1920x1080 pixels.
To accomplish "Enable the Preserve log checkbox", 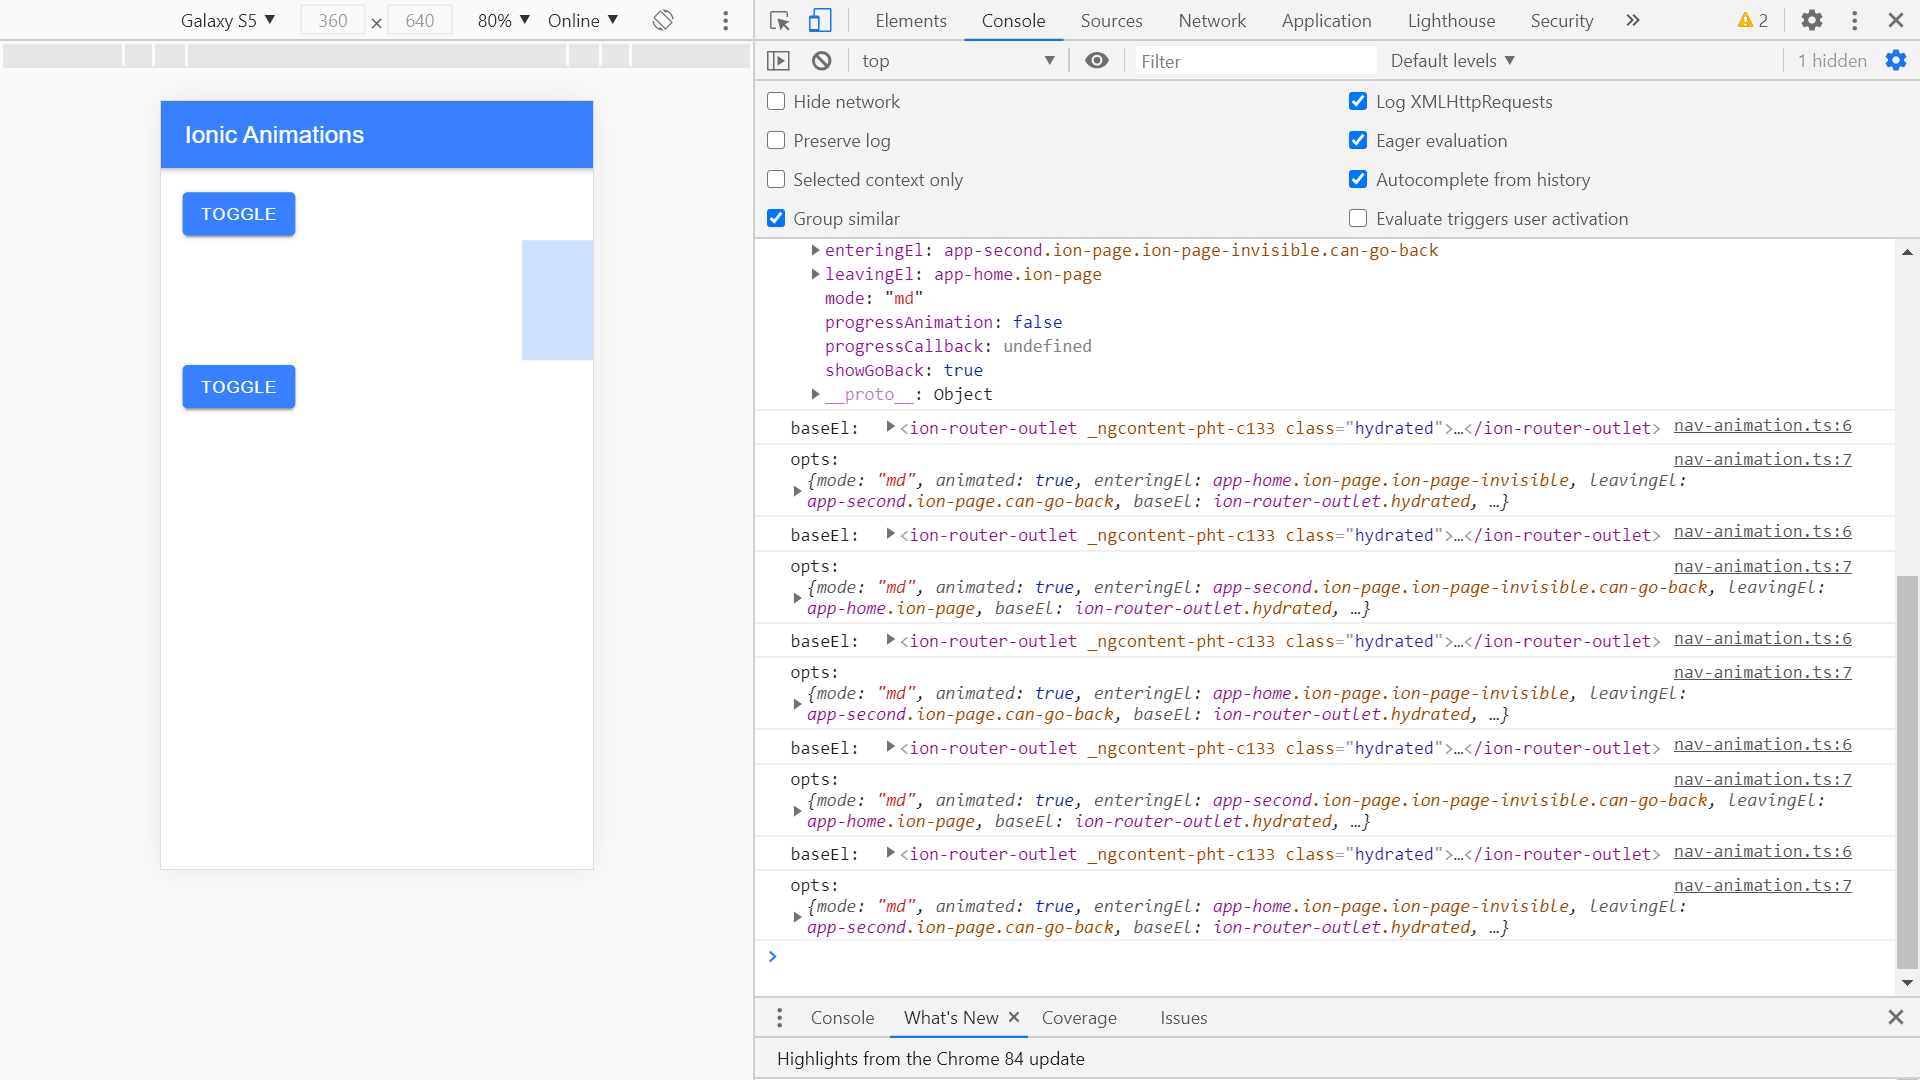I will (776, 140).
